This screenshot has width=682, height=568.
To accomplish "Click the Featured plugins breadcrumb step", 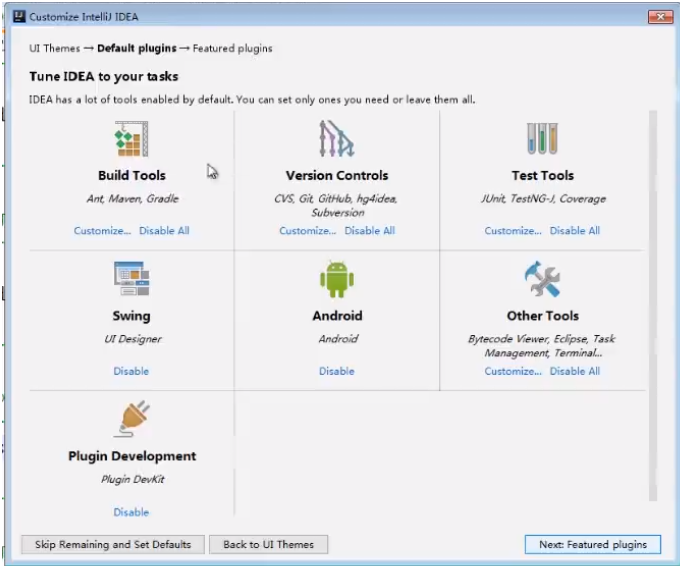I will pyautogui.click(x=233, y=48).
